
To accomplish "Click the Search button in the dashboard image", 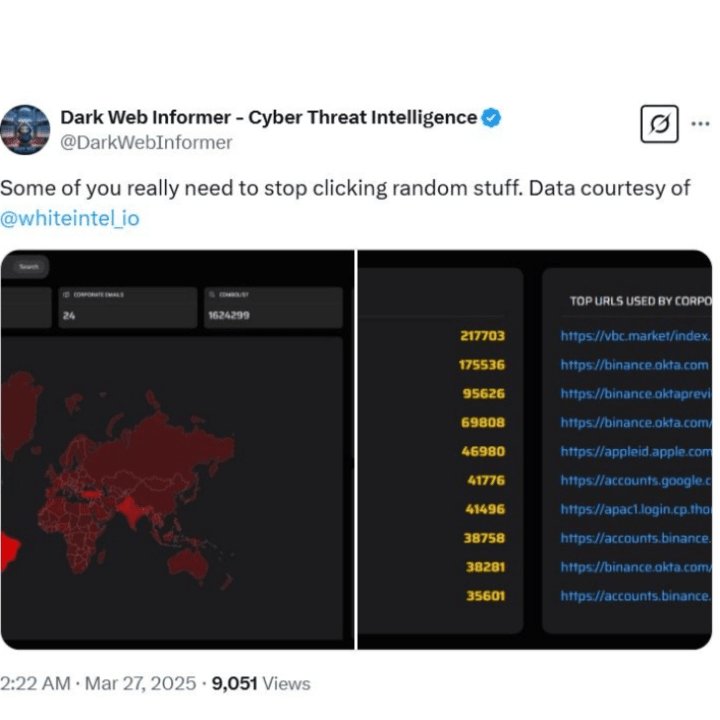I will pos(29,266).
